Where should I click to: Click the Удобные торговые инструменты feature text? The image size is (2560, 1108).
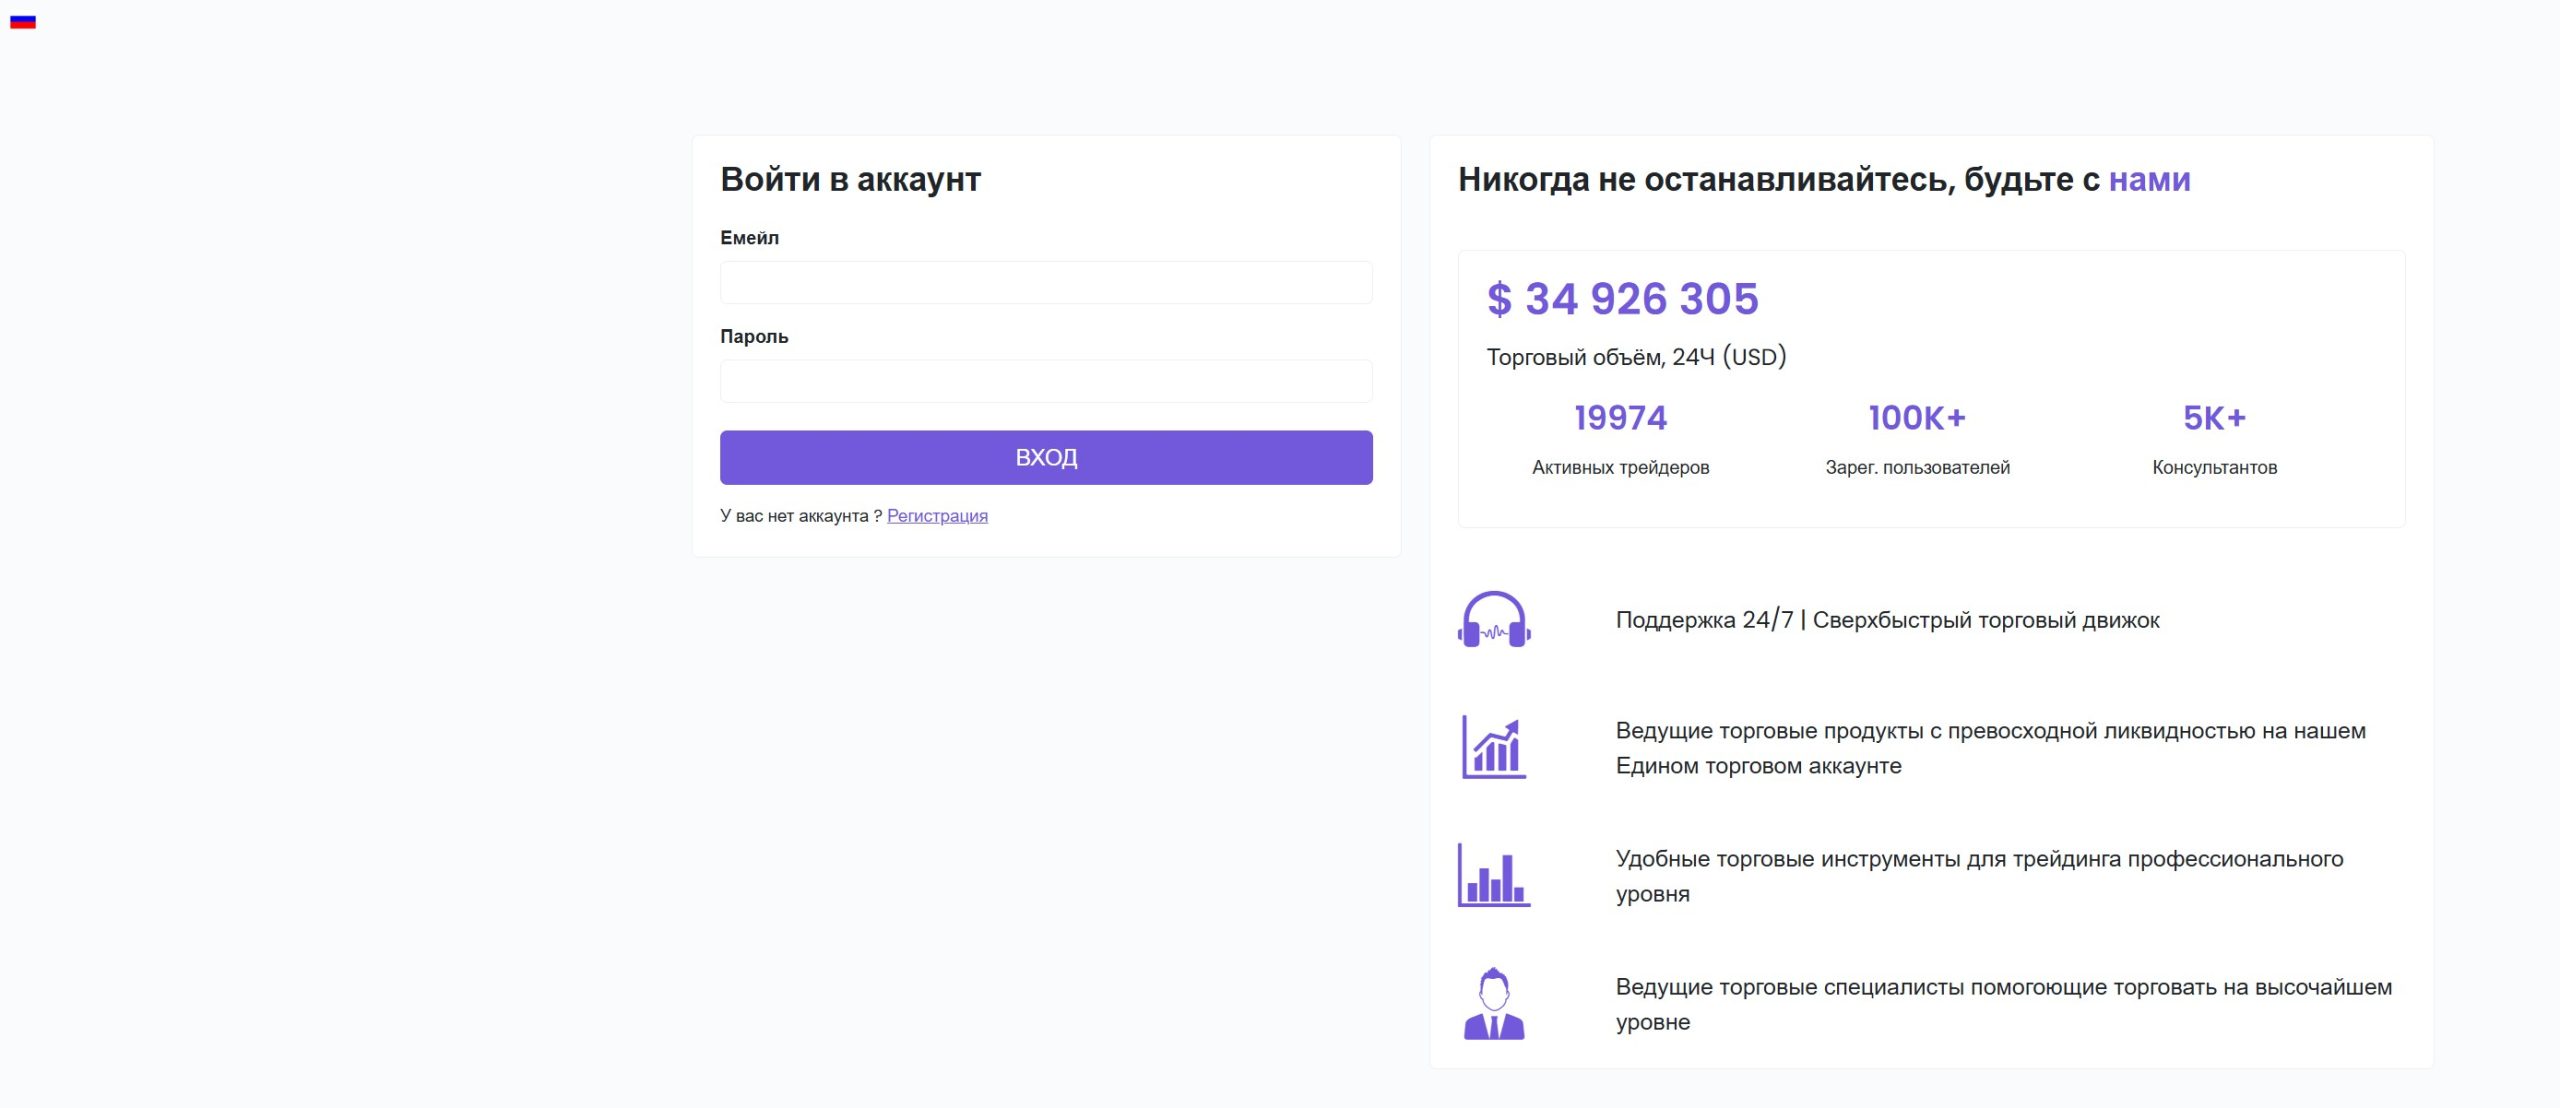click(1978, 860)
